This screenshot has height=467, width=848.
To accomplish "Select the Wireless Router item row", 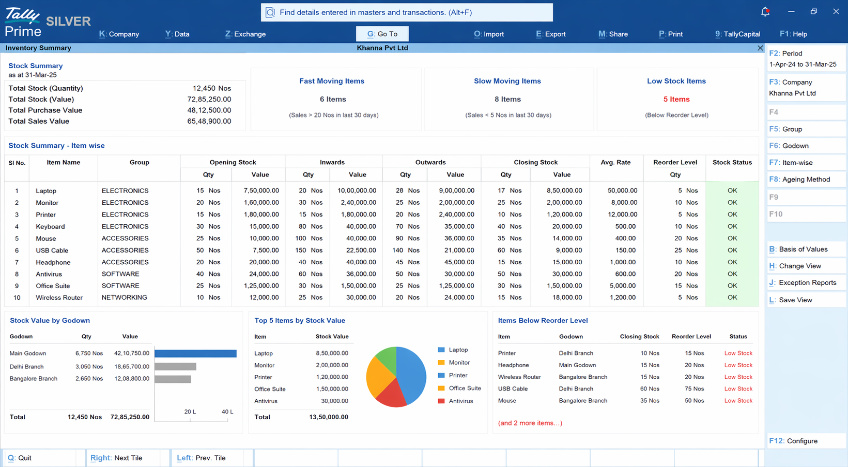I will point(59,298).
